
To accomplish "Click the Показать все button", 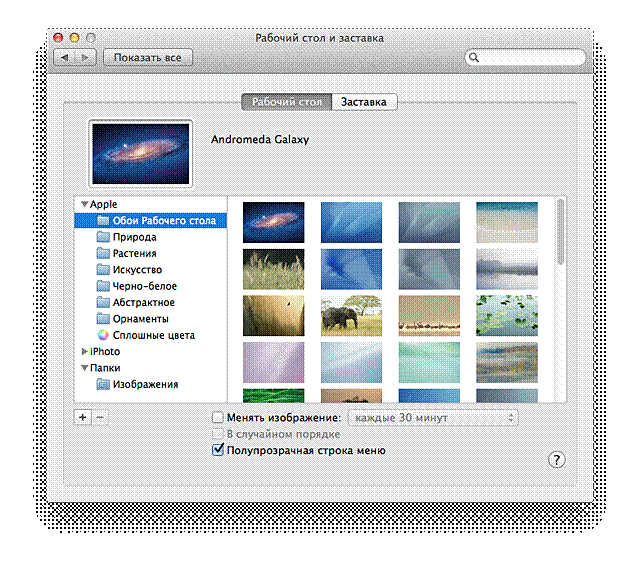I will pos(148,58).
